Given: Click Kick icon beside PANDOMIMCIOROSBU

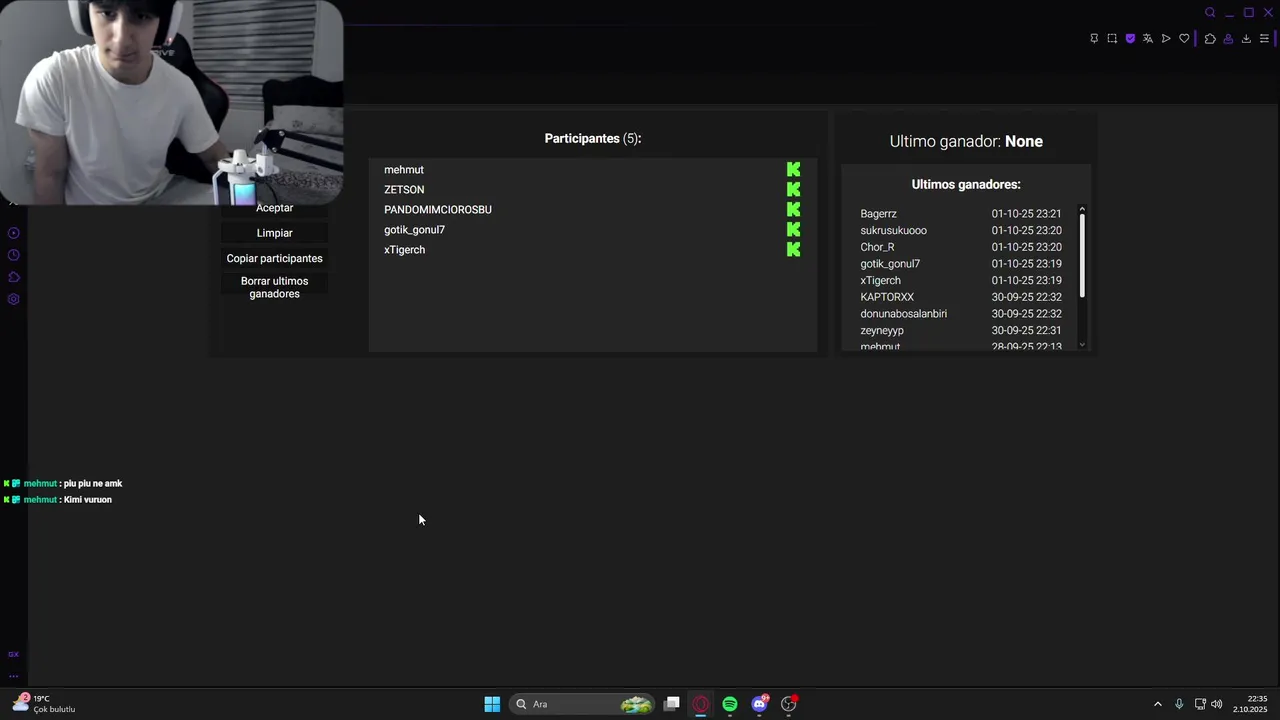Looking at the screenshot, I should pyautogui.click(x=793, y=209).
